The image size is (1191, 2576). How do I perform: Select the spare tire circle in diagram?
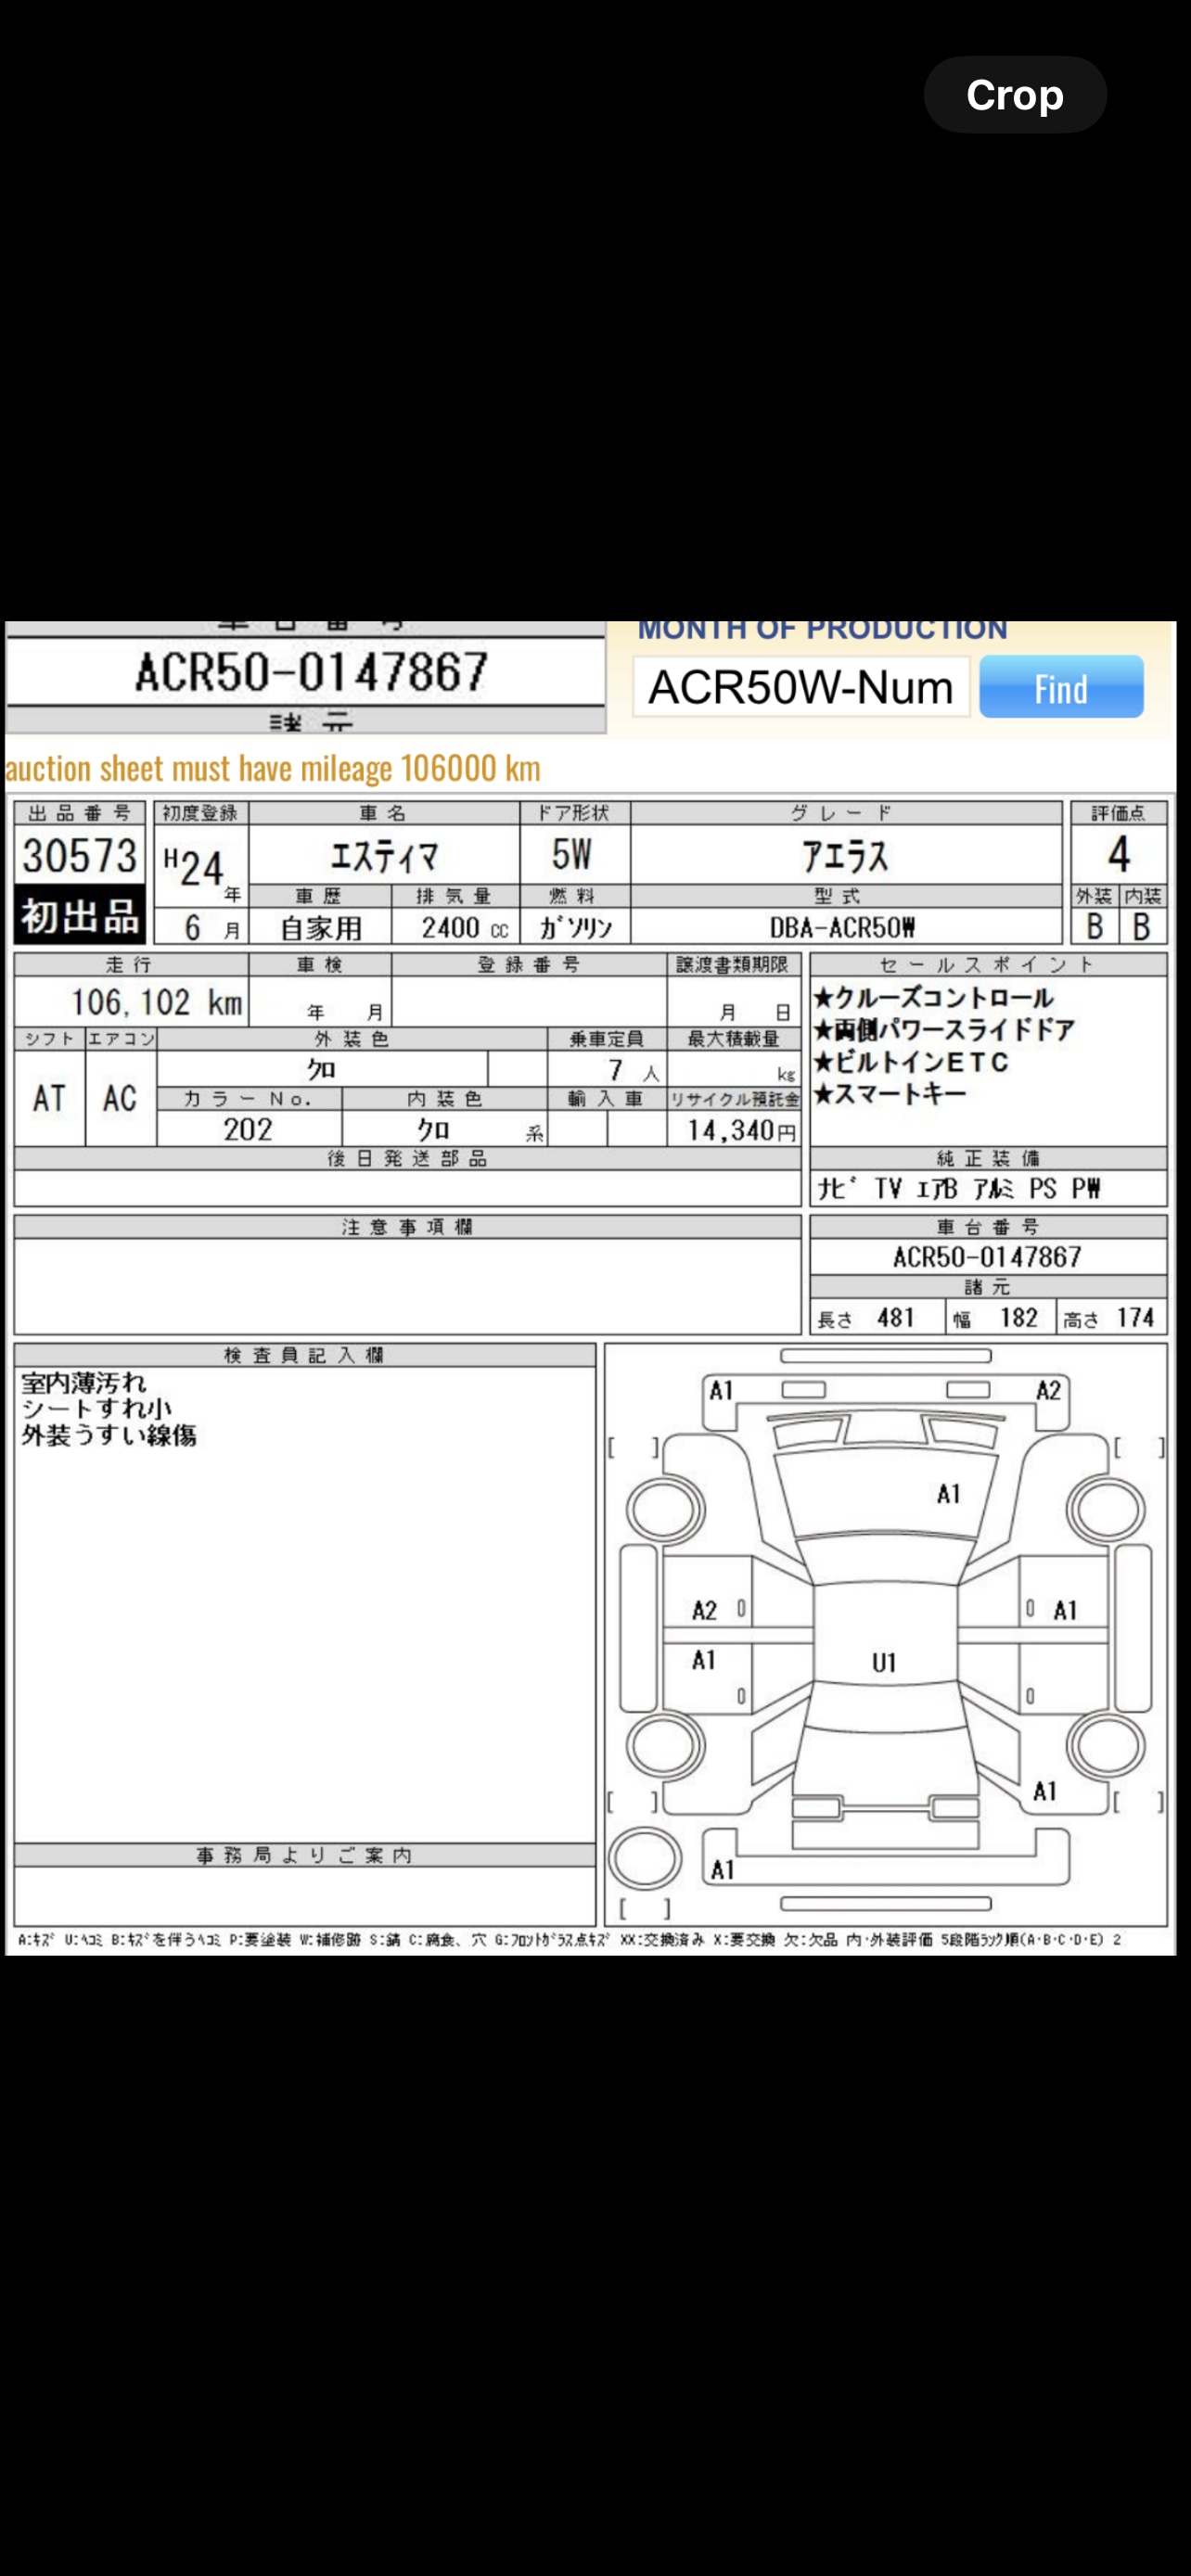645,1858
